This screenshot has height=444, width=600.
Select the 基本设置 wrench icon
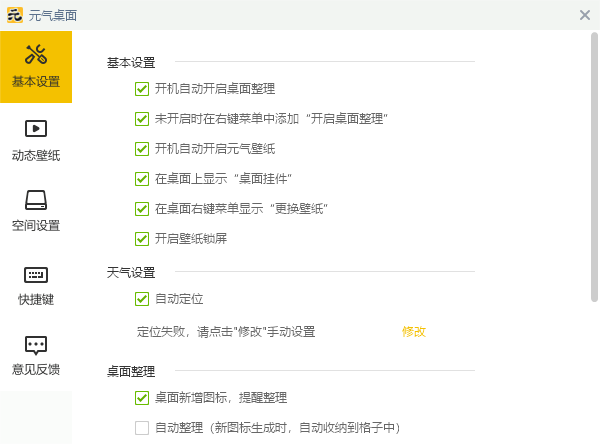(36, 55)
